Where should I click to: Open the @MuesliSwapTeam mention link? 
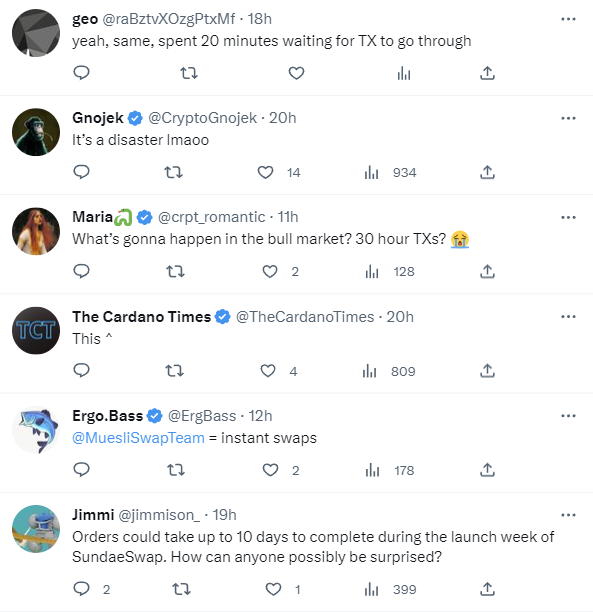point(138,438)
